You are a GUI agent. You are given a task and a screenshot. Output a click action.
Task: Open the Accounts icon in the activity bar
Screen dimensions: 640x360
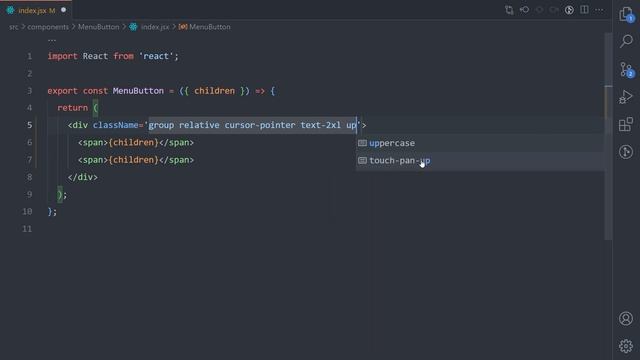click(626, 318)
